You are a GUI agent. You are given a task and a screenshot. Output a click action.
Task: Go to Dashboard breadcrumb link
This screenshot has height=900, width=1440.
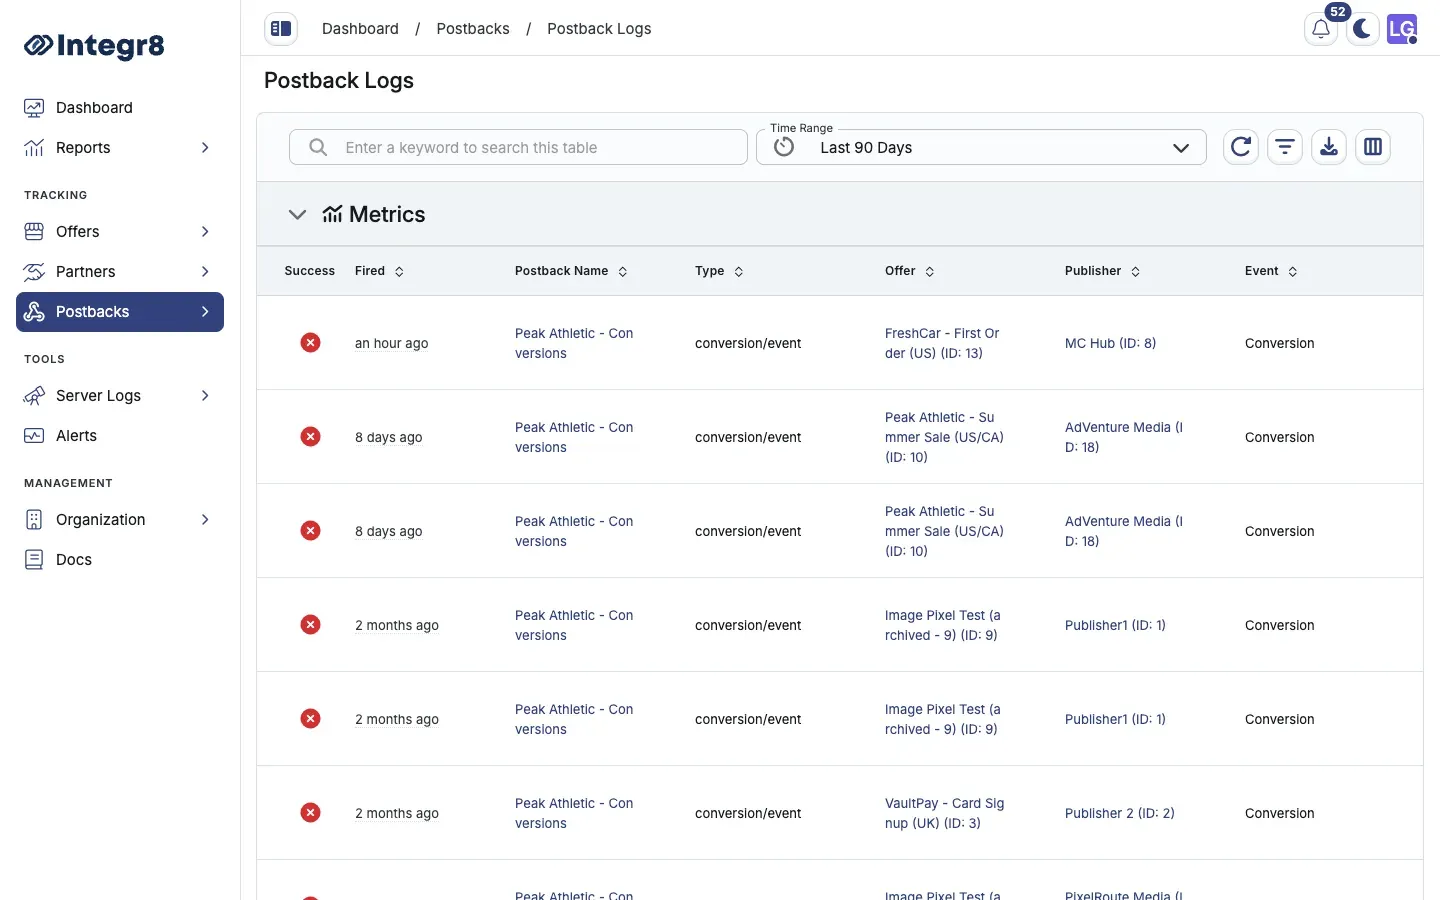[360, 29]
